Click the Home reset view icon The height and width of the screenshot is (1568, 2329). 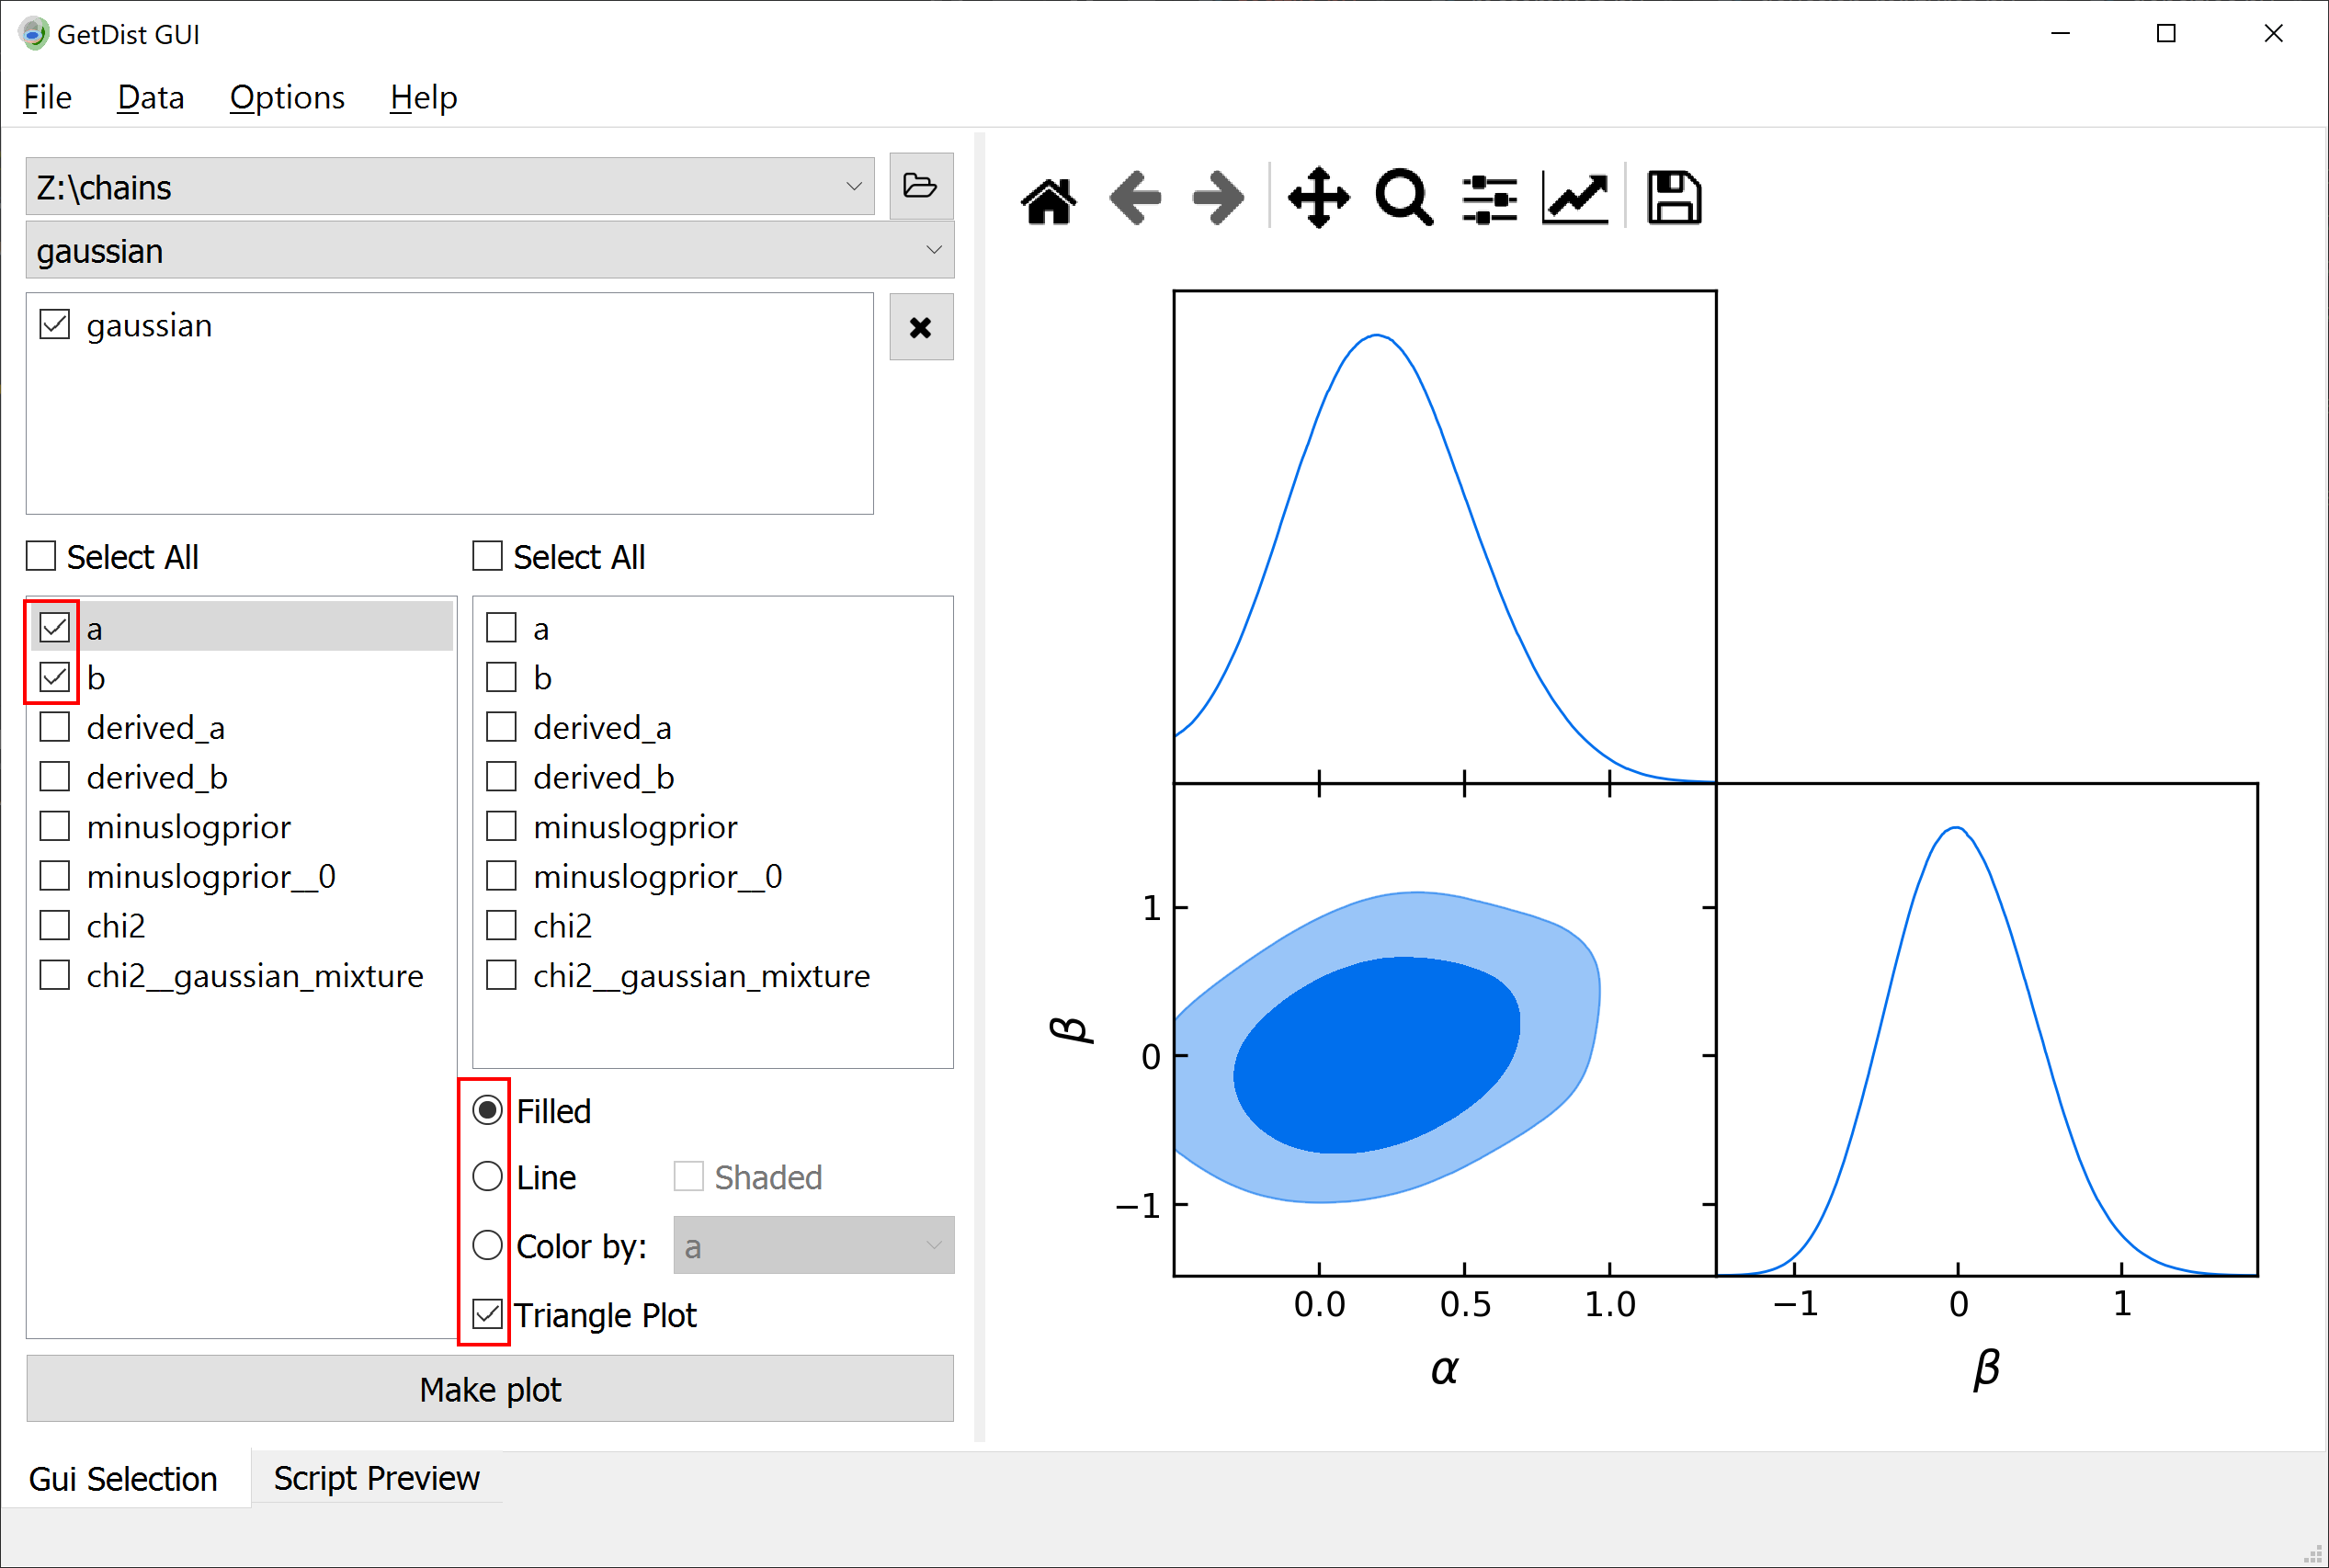point(1049,199)
